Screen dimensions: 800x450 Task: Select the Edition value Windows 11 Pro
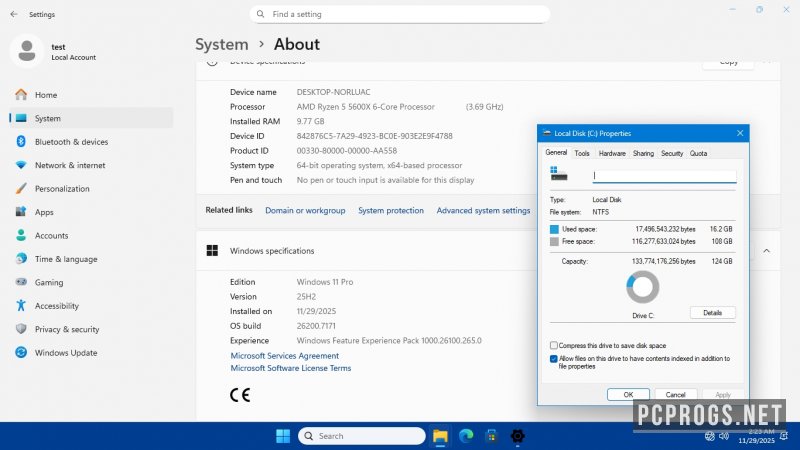point(325,282)
